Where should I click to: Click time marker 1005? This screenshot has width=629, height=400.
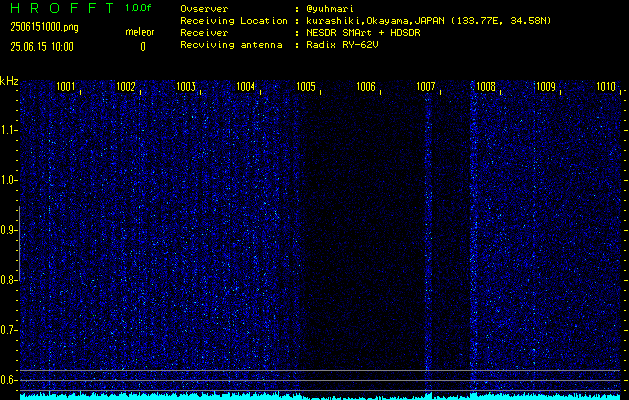click(x=306, y=86)
